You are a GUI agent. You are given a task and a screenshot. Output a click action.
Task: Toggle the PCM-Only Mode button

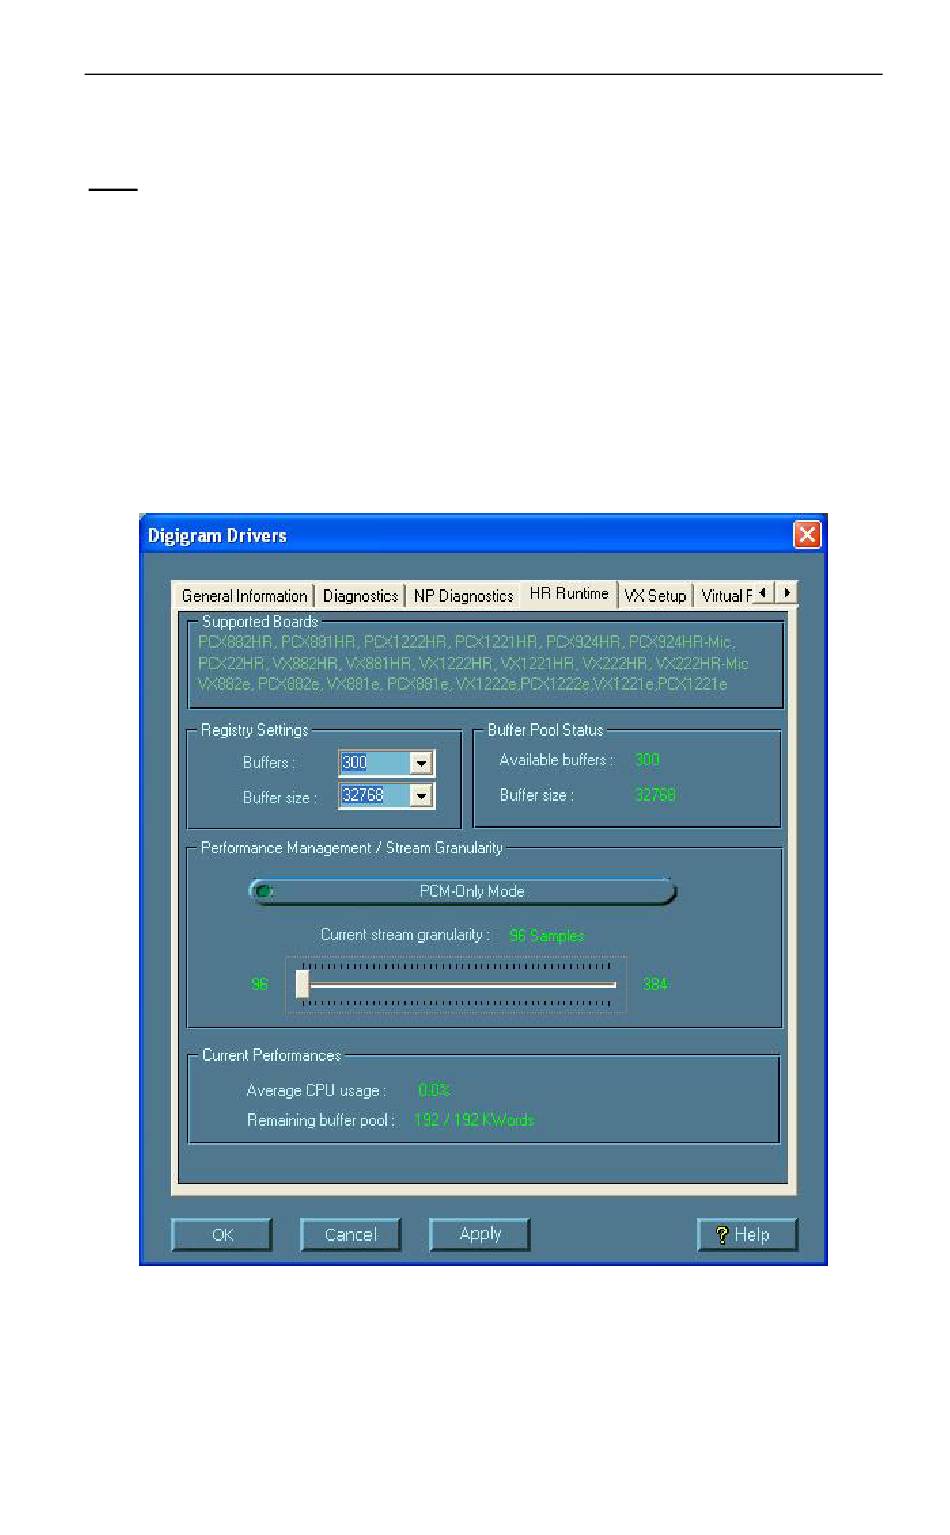pos(463,891)
